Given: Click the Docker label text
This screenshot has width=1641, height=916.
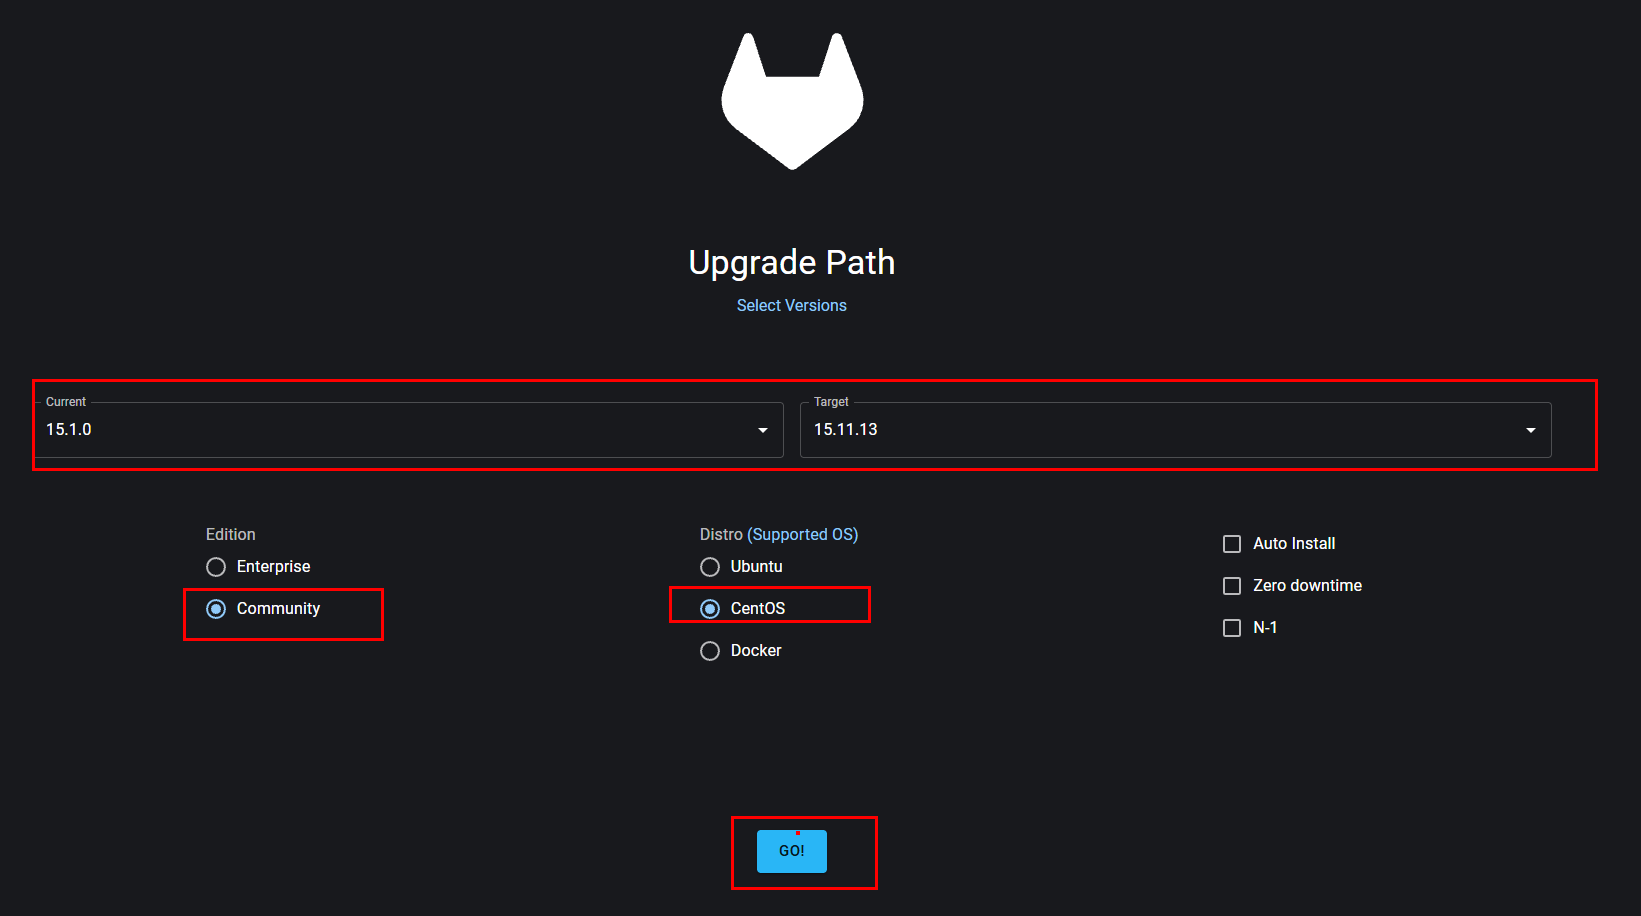Looking at the screenshot, I should click(756, 651).
